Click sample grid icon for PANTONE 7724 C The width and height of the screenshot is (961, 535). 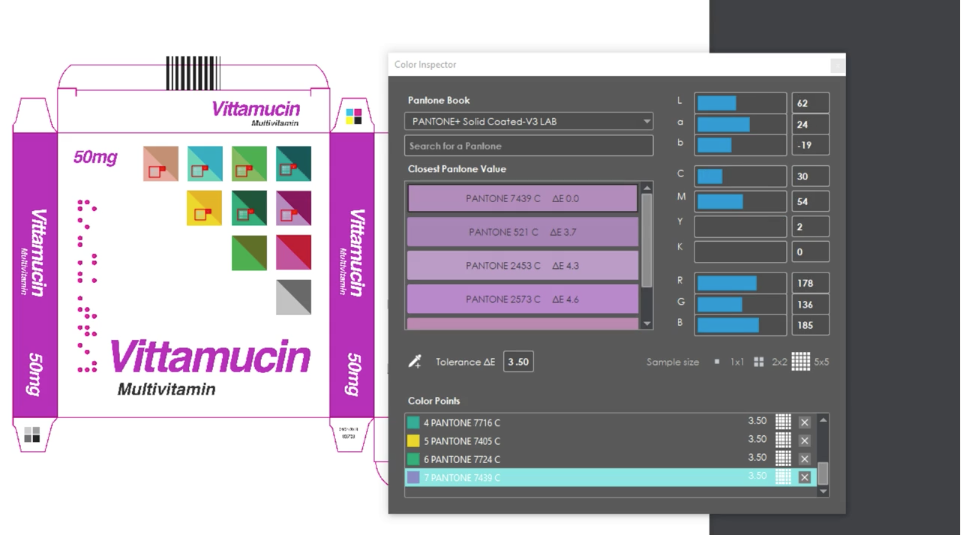(783, 458)
